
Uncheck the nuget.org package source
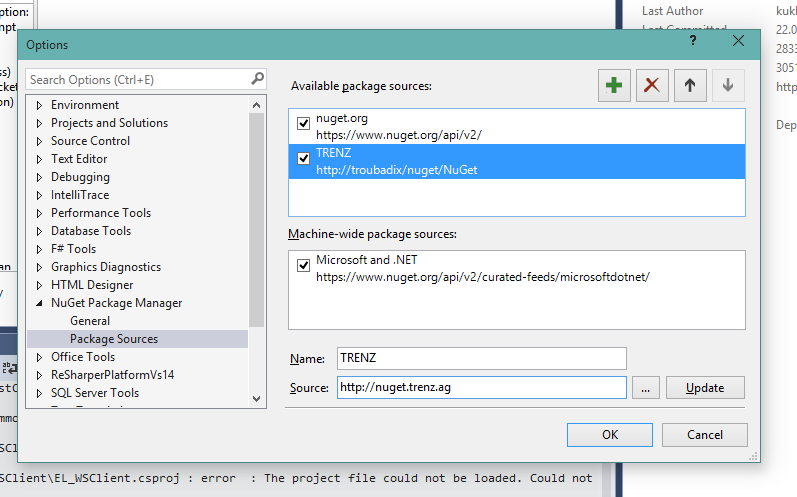(x=303, y=123)
